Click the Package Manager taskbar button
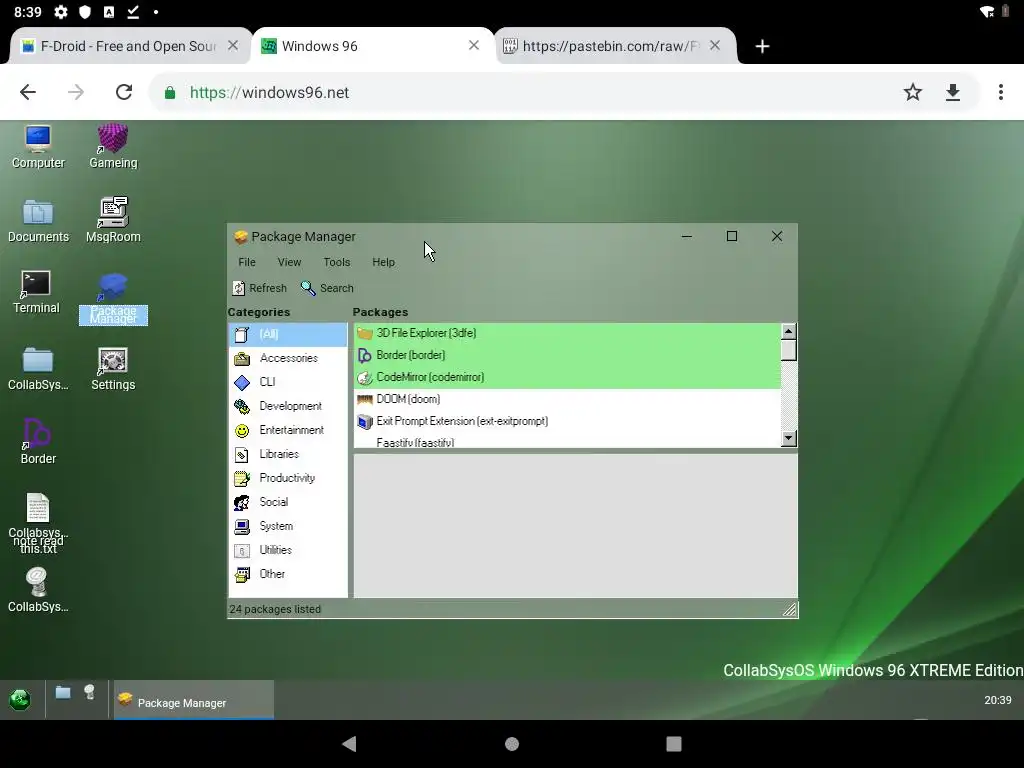This screenshot has height=768, width=1024. click(194, 700)
